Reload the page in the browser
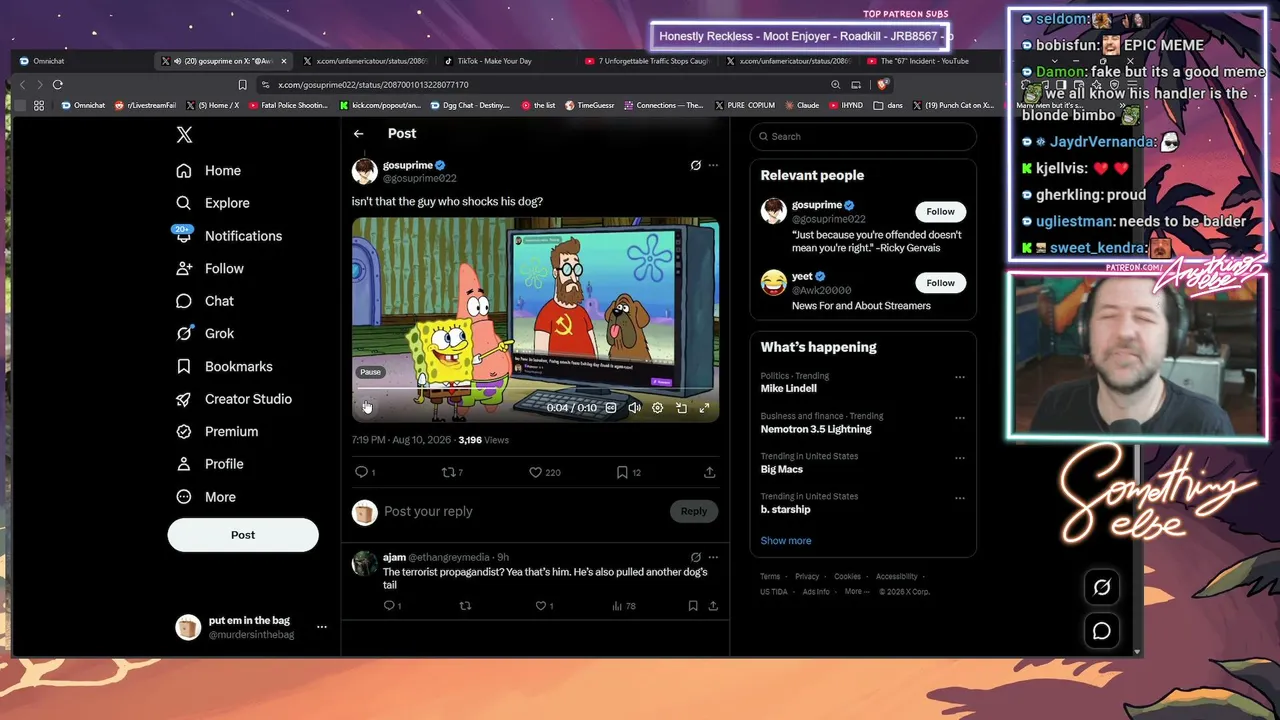The width and height of the screenshot is (1280, 720). (x=58, y=85)
